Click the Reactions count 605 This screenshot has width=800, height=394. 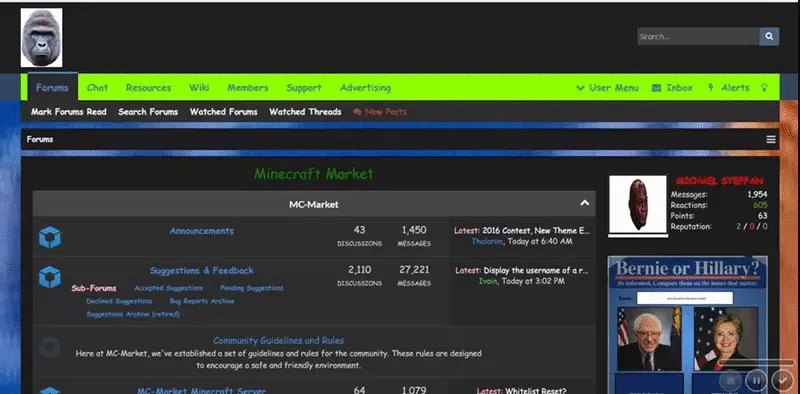[x=760, y=205]
